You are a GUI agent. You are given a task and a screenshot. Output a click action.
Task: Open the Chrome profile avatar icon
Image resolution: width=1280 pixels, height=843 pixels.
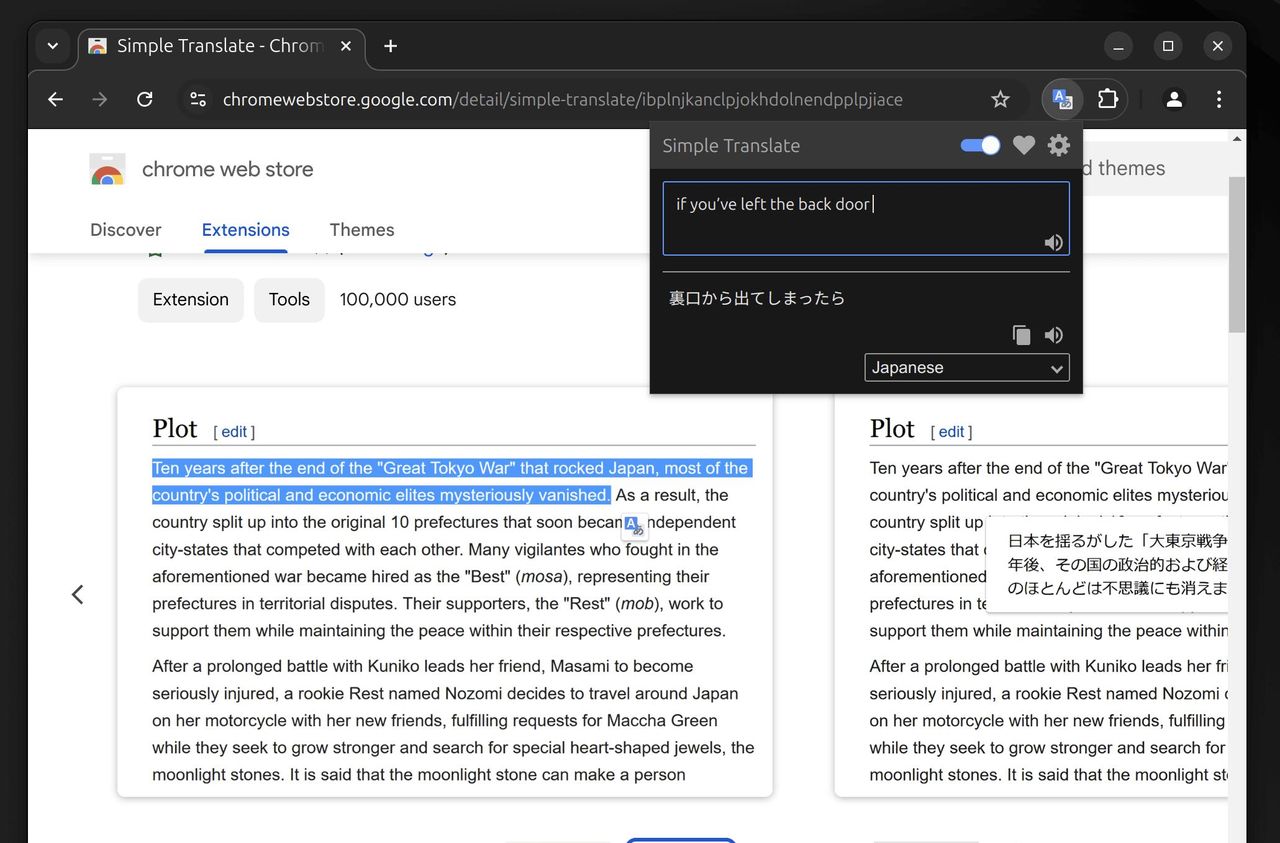coord(1174,99)
